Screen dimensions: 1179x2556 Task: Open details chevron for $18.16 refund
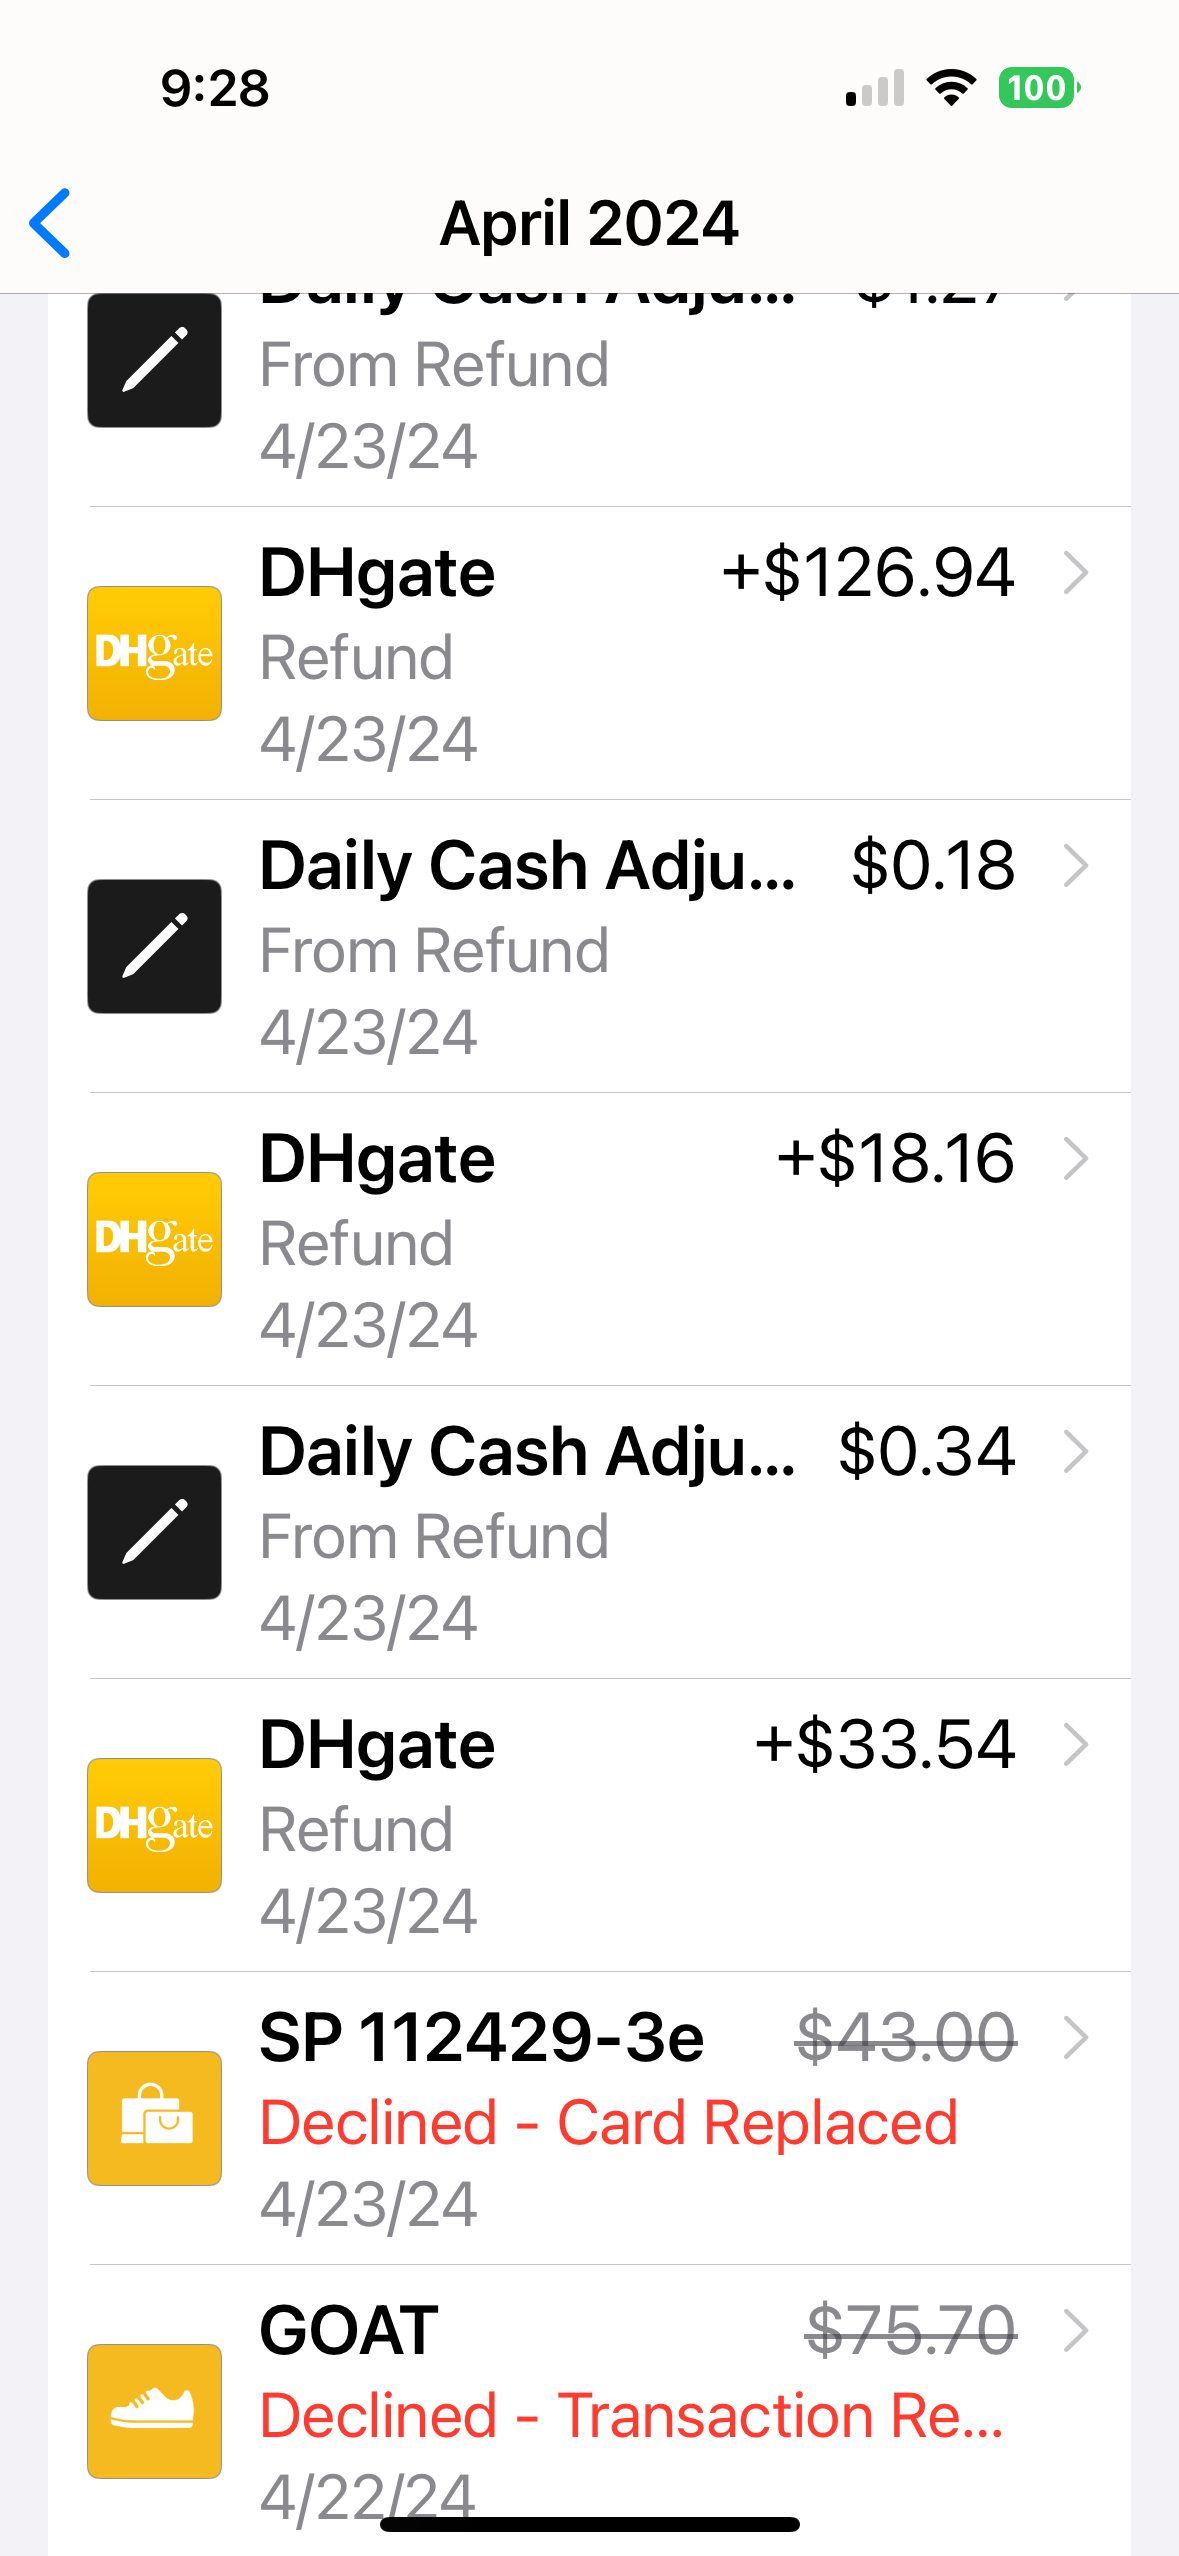(x=1076, y=1159)
